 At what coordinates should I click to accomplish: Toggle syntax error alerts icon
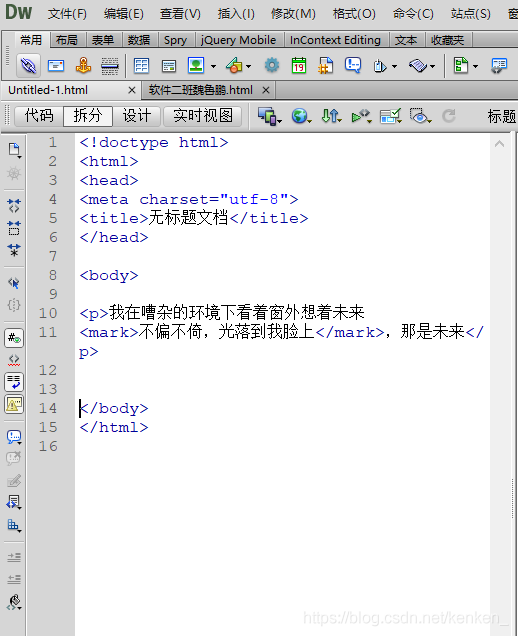pos(14,404)
